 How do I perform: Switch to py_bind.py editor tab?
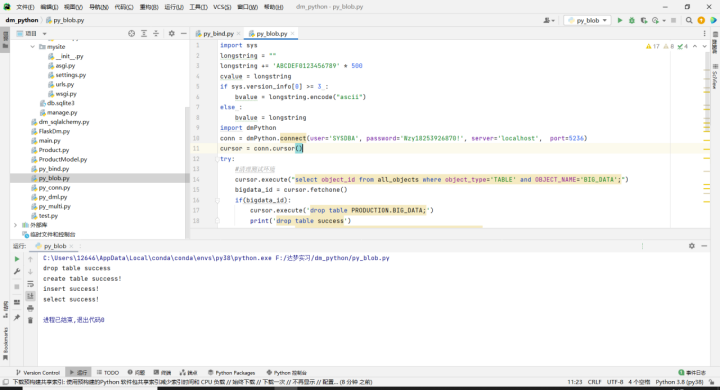pos(218,34)
